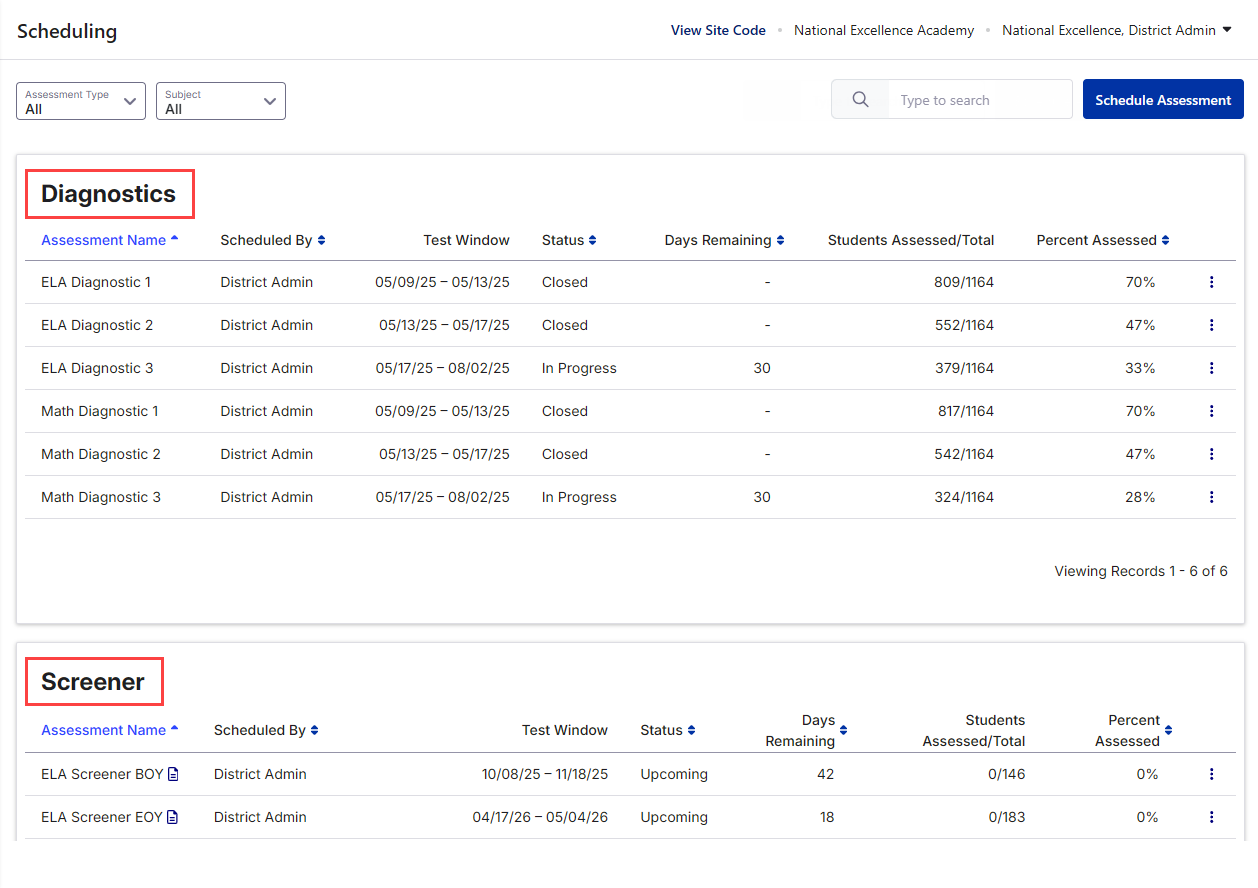
Task: Open kebab menu for ELA Screener EOY
Action: pyautogui.click(x=1211, y=817)
